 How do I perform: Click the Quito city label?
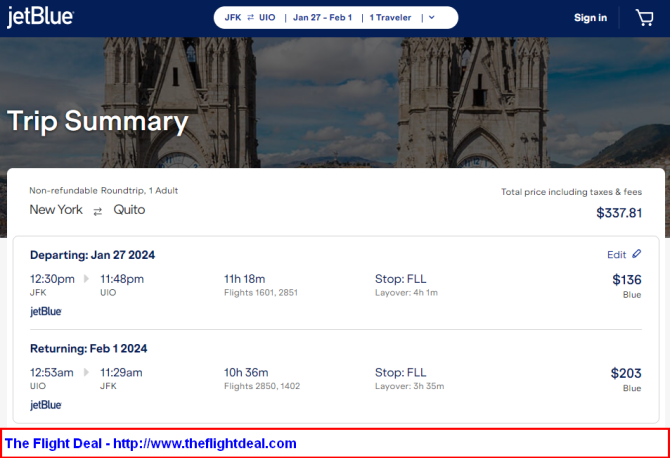click(x=129, y=210)
